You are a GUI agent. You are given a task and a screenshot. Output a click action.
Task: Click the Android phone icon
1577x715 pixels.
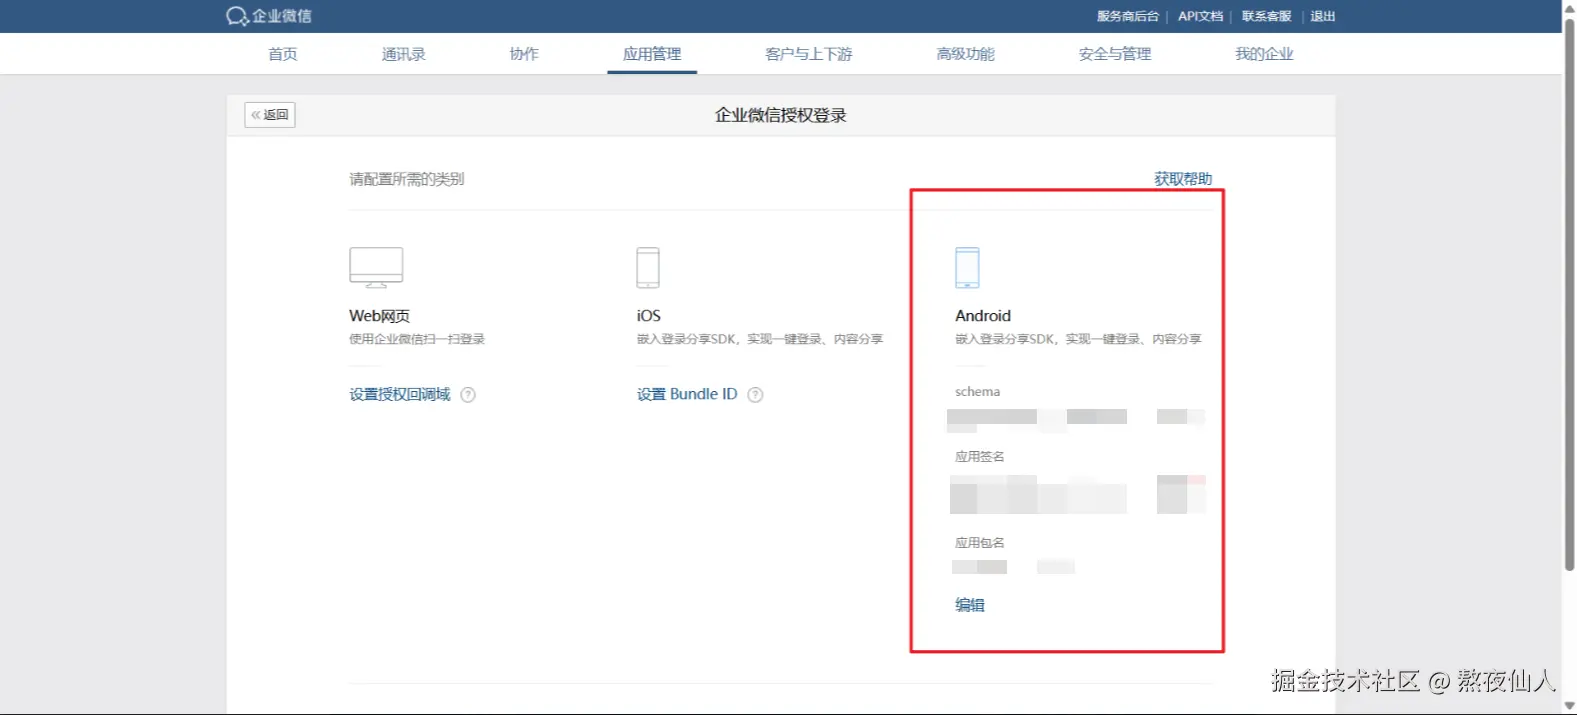click(x=967, y=268)
